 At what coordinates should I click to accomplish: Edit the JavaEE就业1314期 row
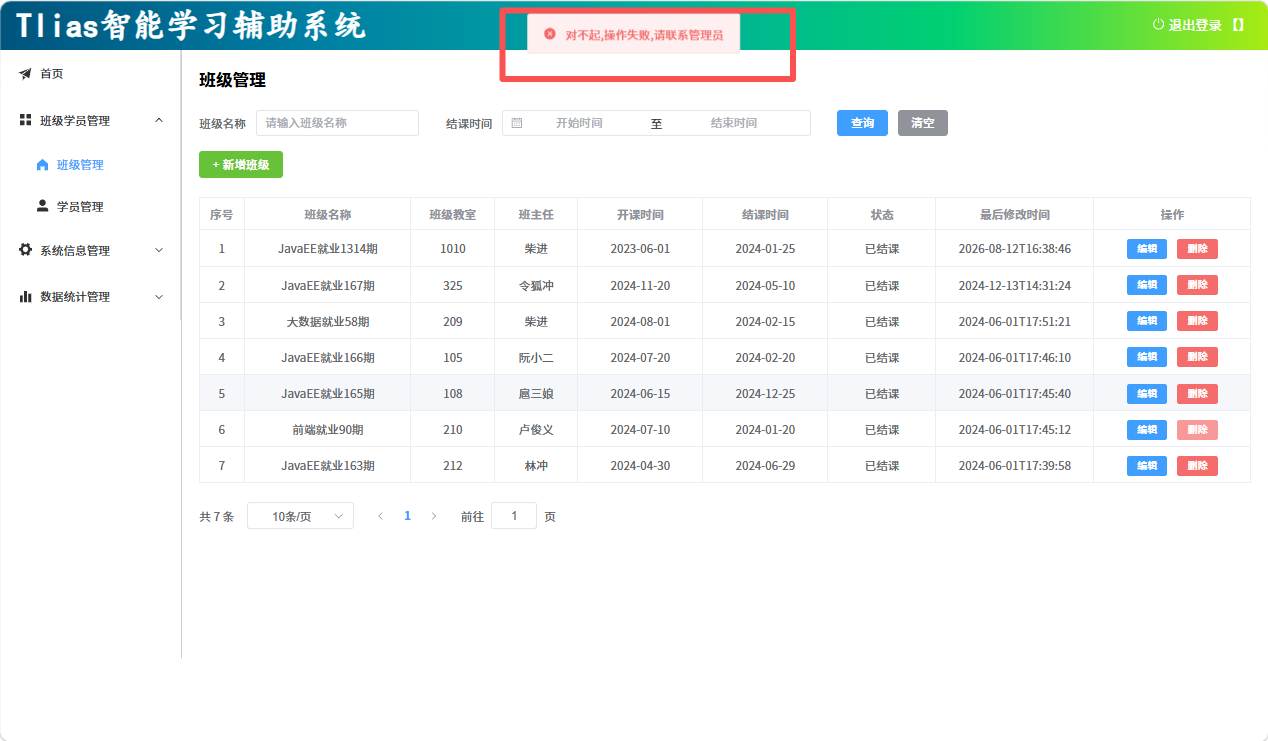[x=1147, y=249]
